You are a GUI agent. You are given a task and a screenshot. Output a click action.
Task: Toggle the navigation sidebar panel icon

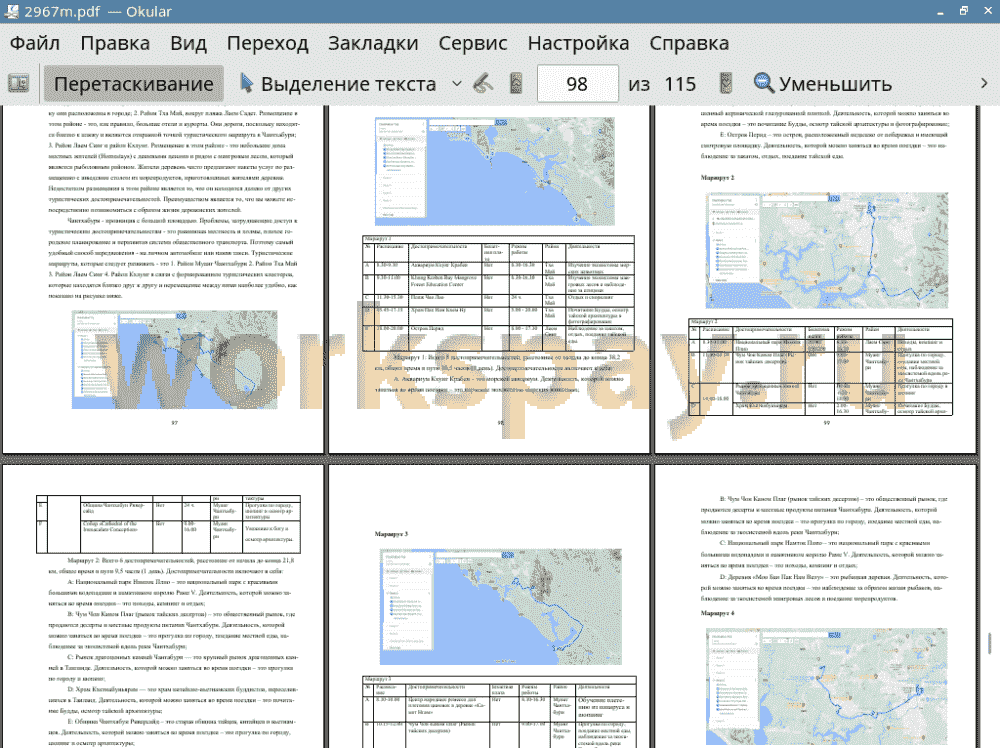18,84
